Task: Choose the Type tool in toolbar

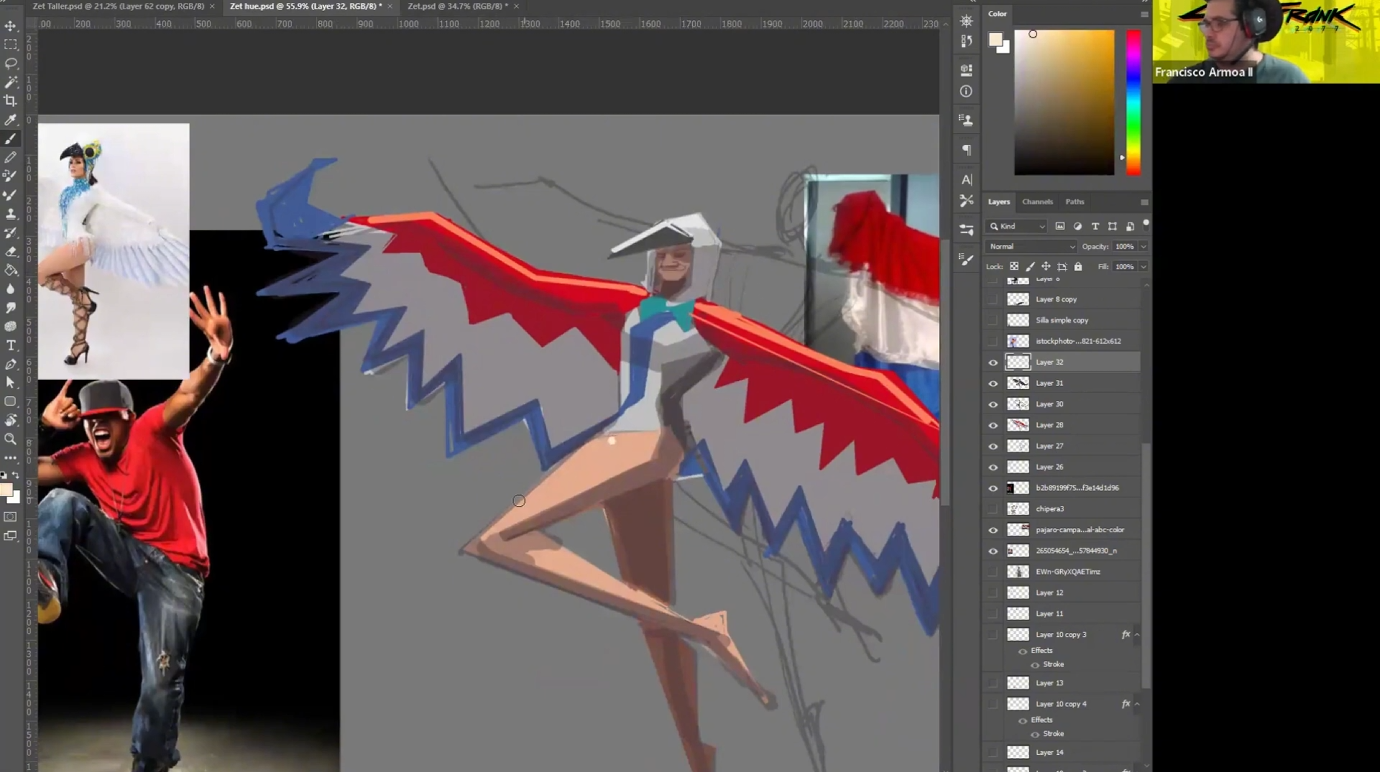Action: 11,345
